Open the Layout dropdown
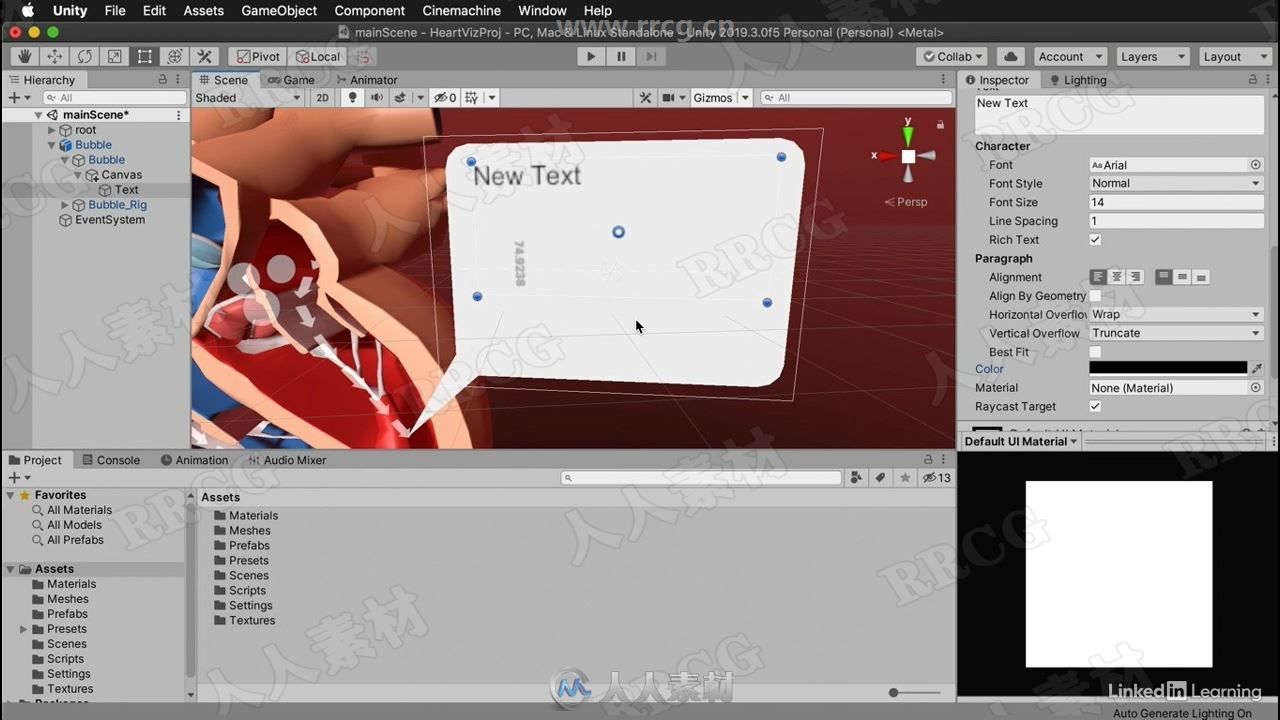Viewport: 1280px width, 720px height. (x=1234, y=57)
